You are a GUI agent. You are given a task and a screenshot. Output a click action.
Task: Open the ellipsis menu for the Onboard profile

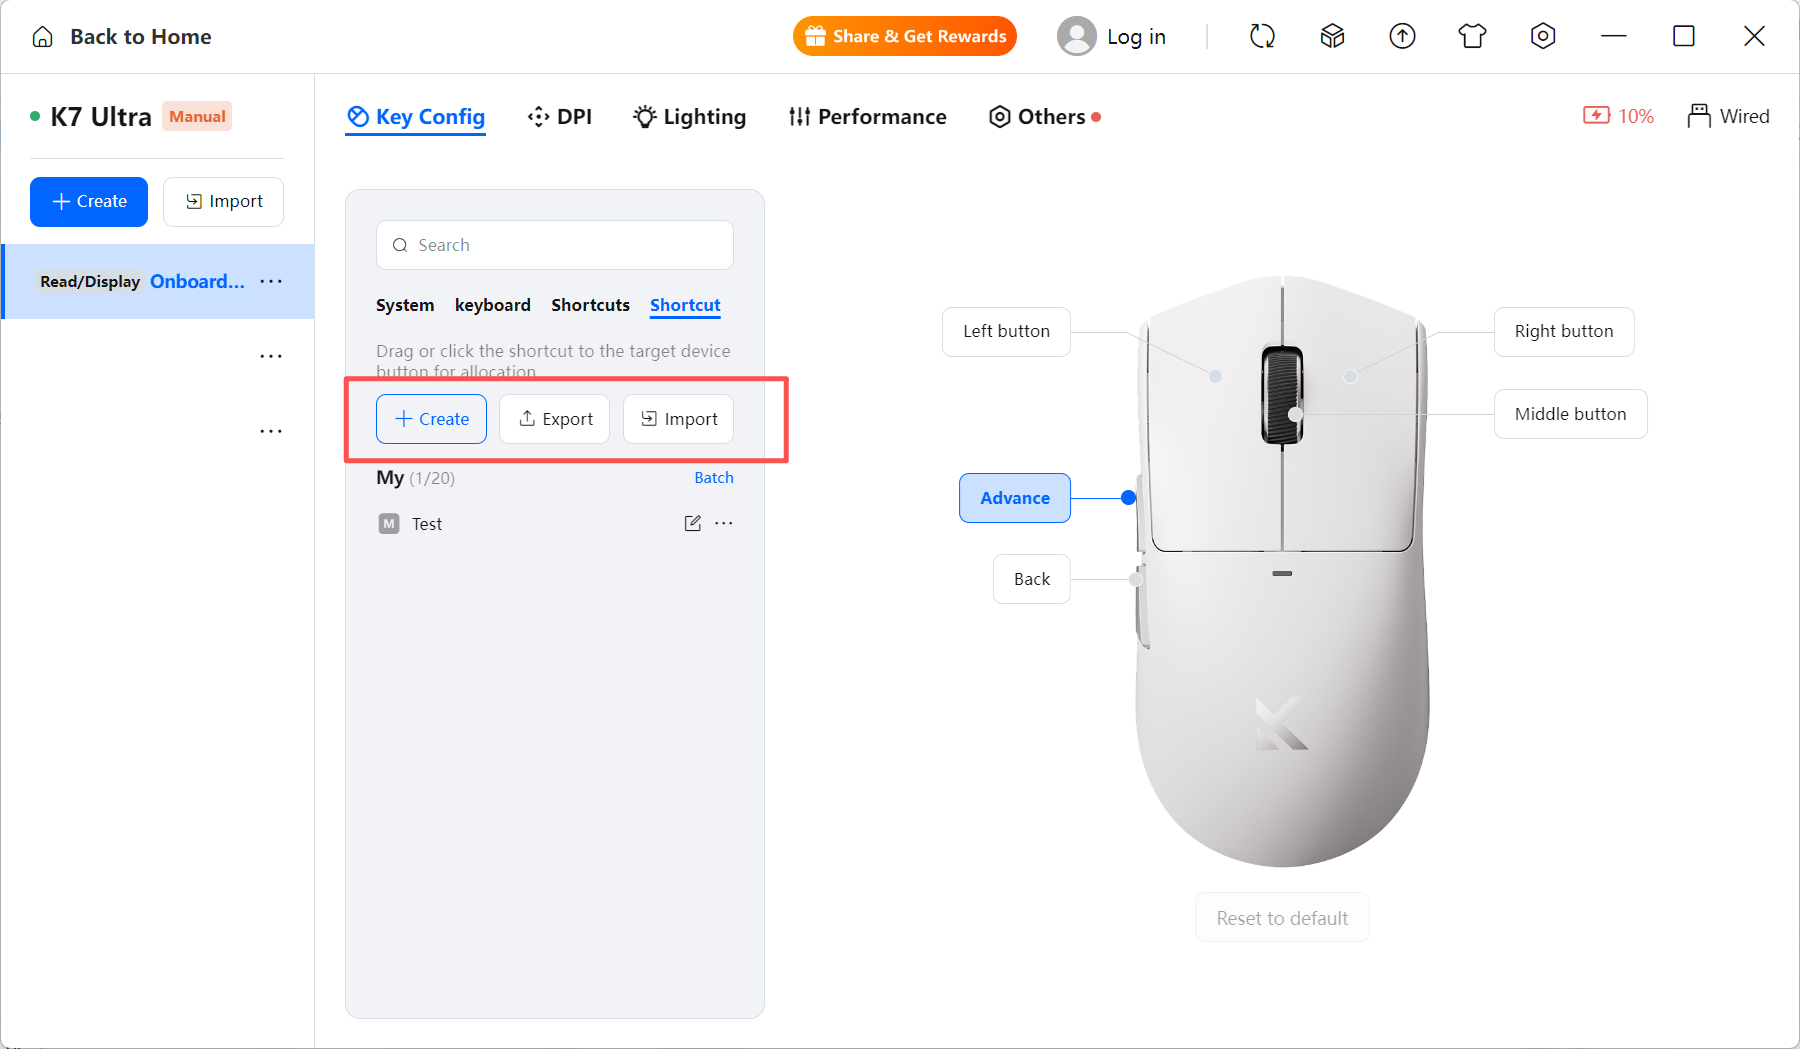(271, 281)
